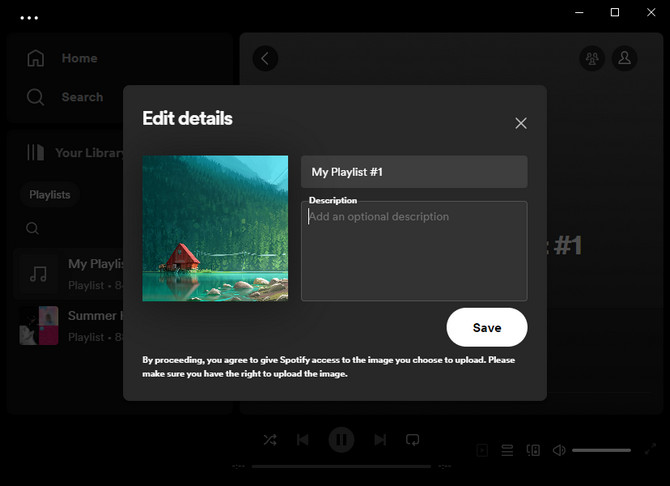Screen dimensions: 670x486
Task: Choose a new playlist cover image
Action: [215, 228]
